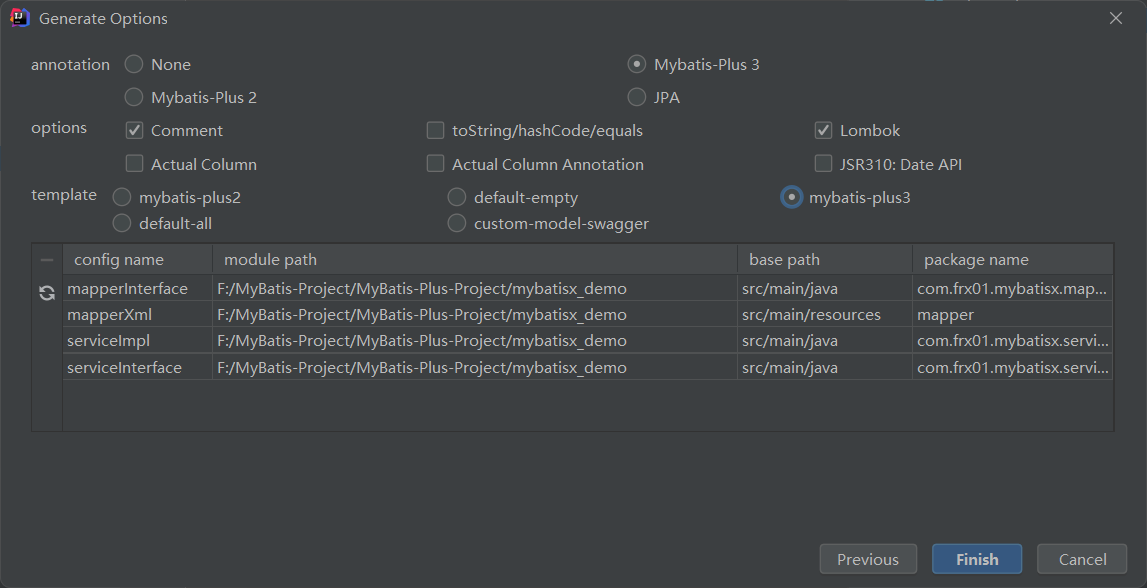Select the serviceInterface config name cell
Image resolution: width=1147 pixels, height=588 pixels.
tap(138, 367)
